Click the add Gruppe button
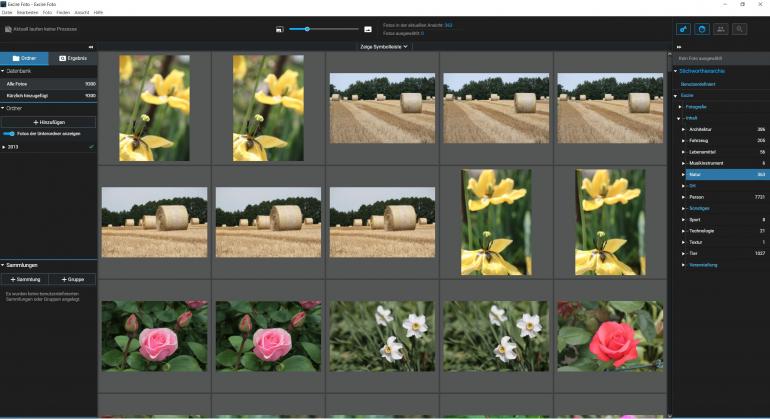770x419 pixels. click(x=73, y=279)
